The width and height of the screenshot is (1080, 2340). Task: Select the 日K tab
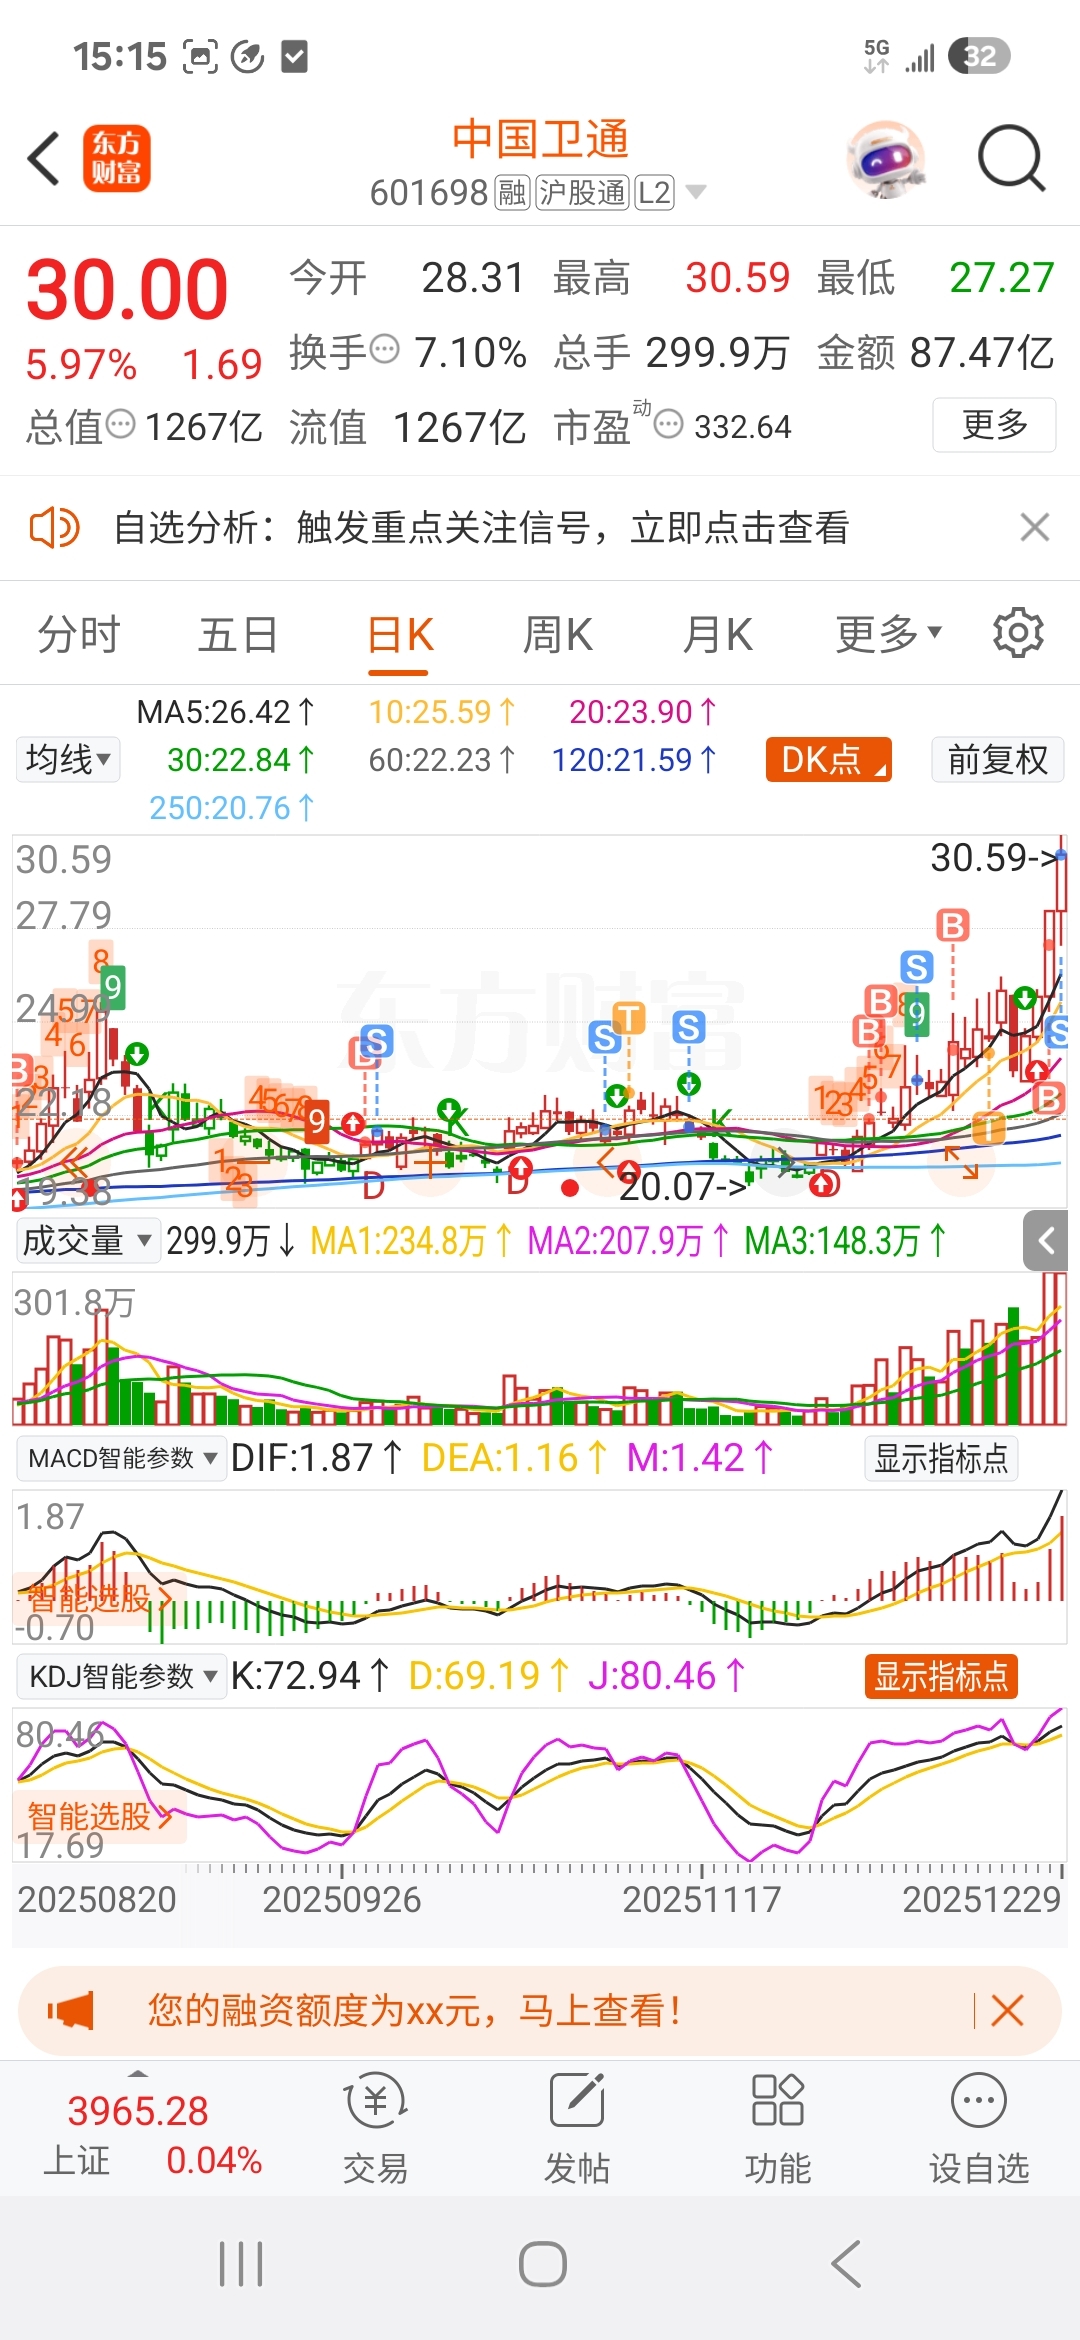tap(400, 635)
